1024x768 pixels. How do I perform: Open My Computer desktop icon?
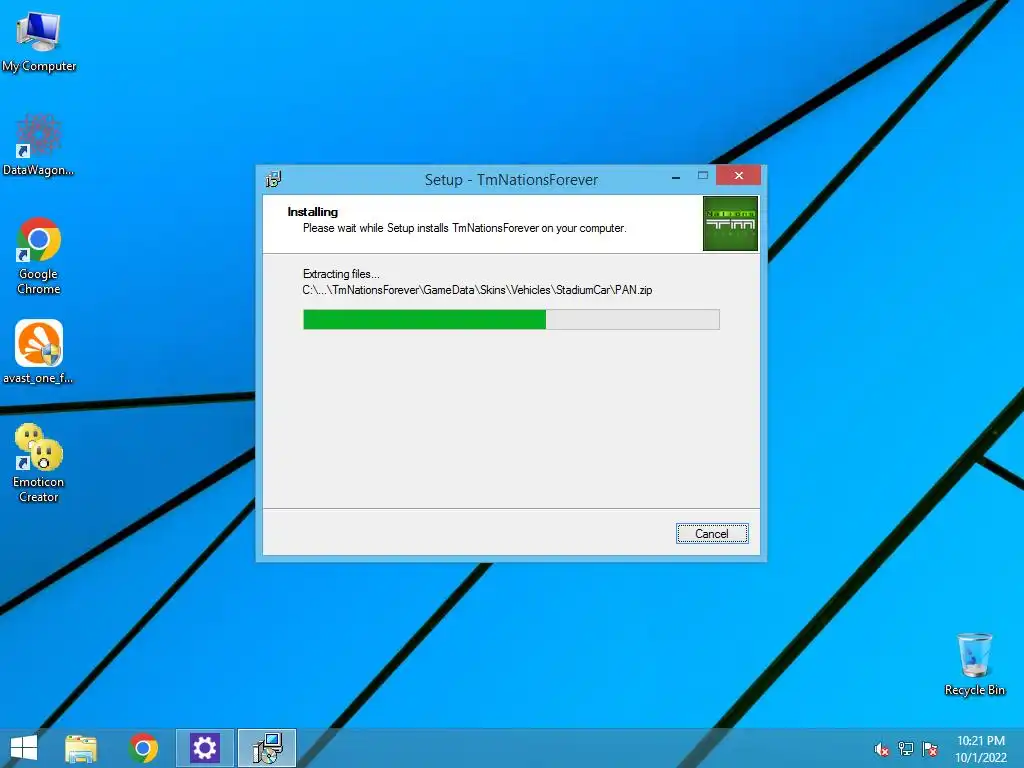(39, 40)
